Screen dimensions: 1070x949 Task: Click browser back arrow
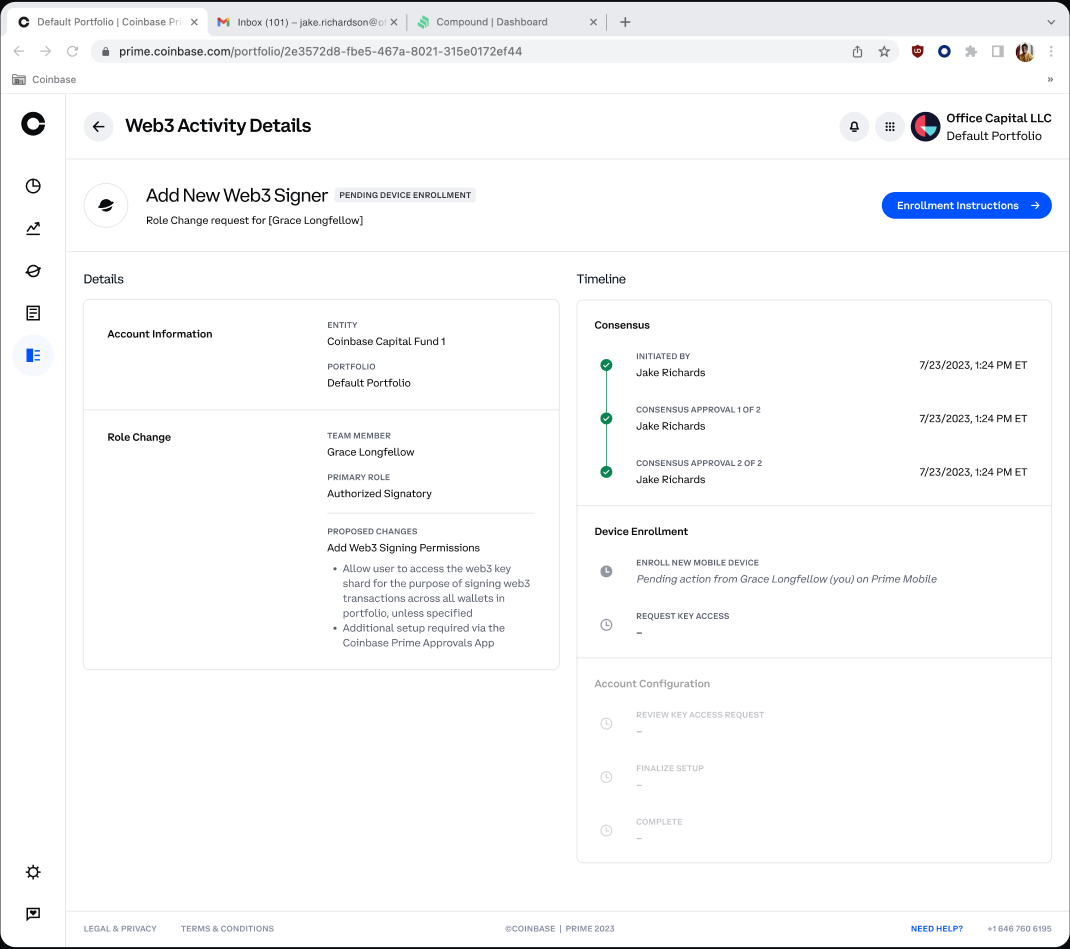pyautogui.click(x=19, y=51)
